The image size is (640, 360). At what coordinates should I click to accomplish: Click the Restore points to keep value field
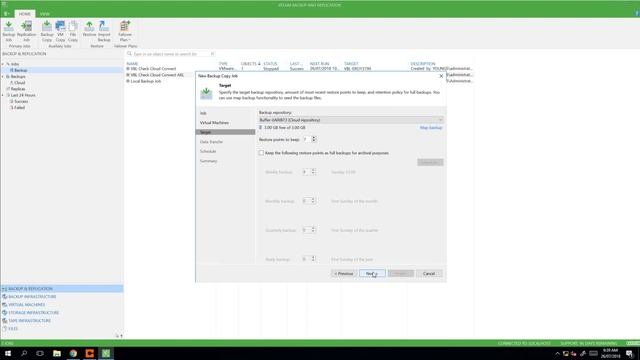[x=307, y=140]
